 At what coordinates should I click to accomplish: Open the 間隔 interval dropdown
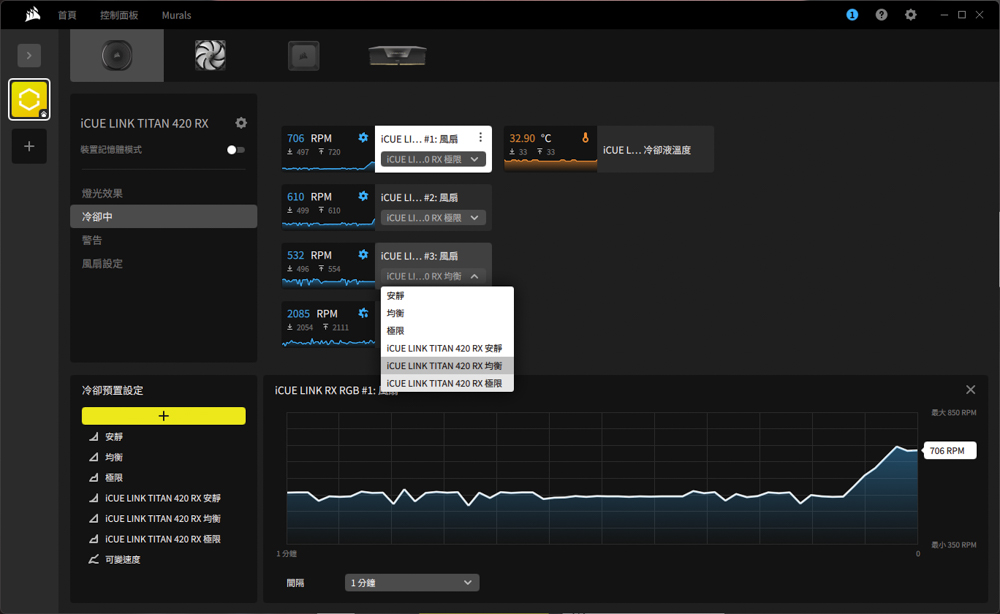coord(412,583)
